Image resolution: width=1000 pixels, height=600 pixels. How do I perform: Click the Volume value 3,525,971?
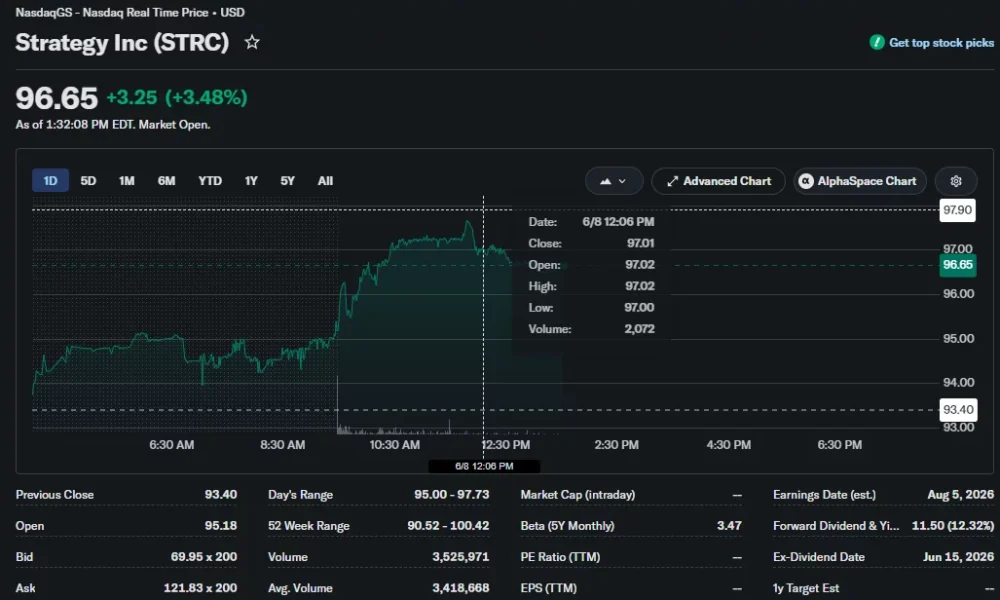coord(460,557)
